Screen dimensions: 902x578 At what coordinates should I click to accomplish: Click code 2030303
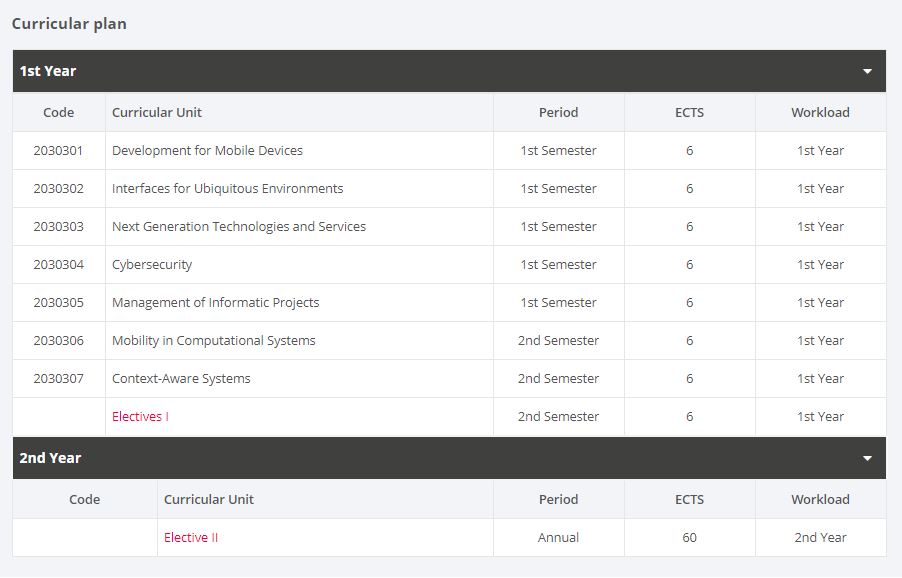pyautogui.click(x=58, y=227)
